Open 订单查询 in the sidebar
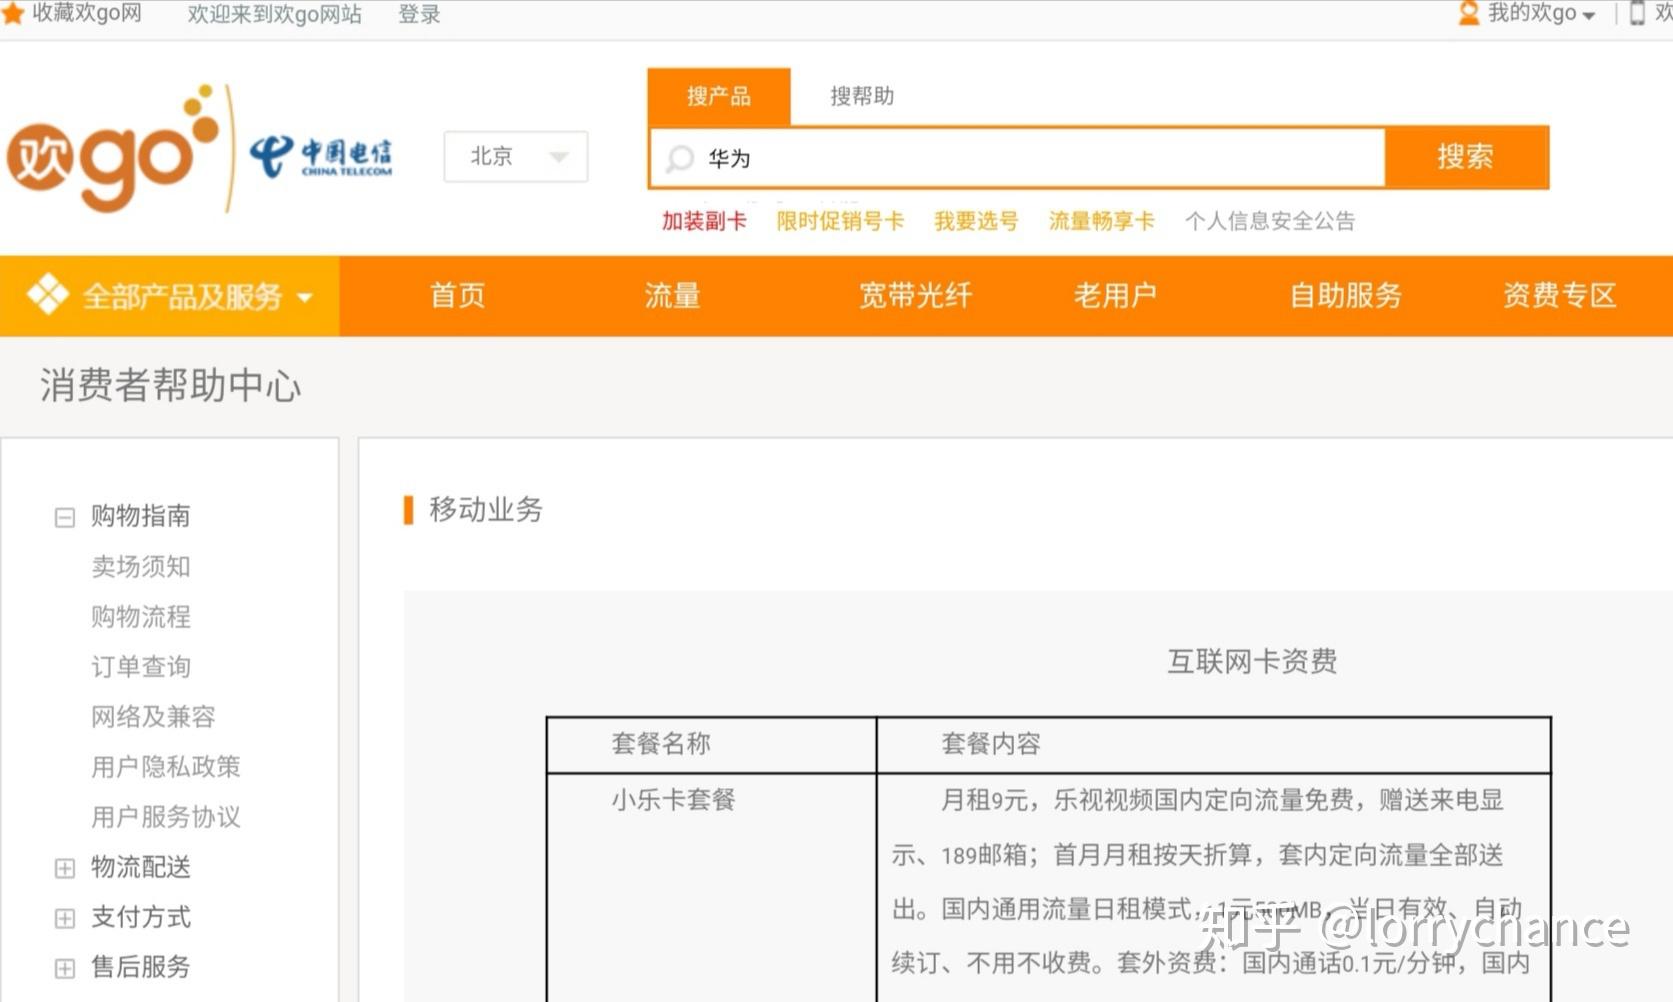 pyautogui.click(x=141, y=666)
